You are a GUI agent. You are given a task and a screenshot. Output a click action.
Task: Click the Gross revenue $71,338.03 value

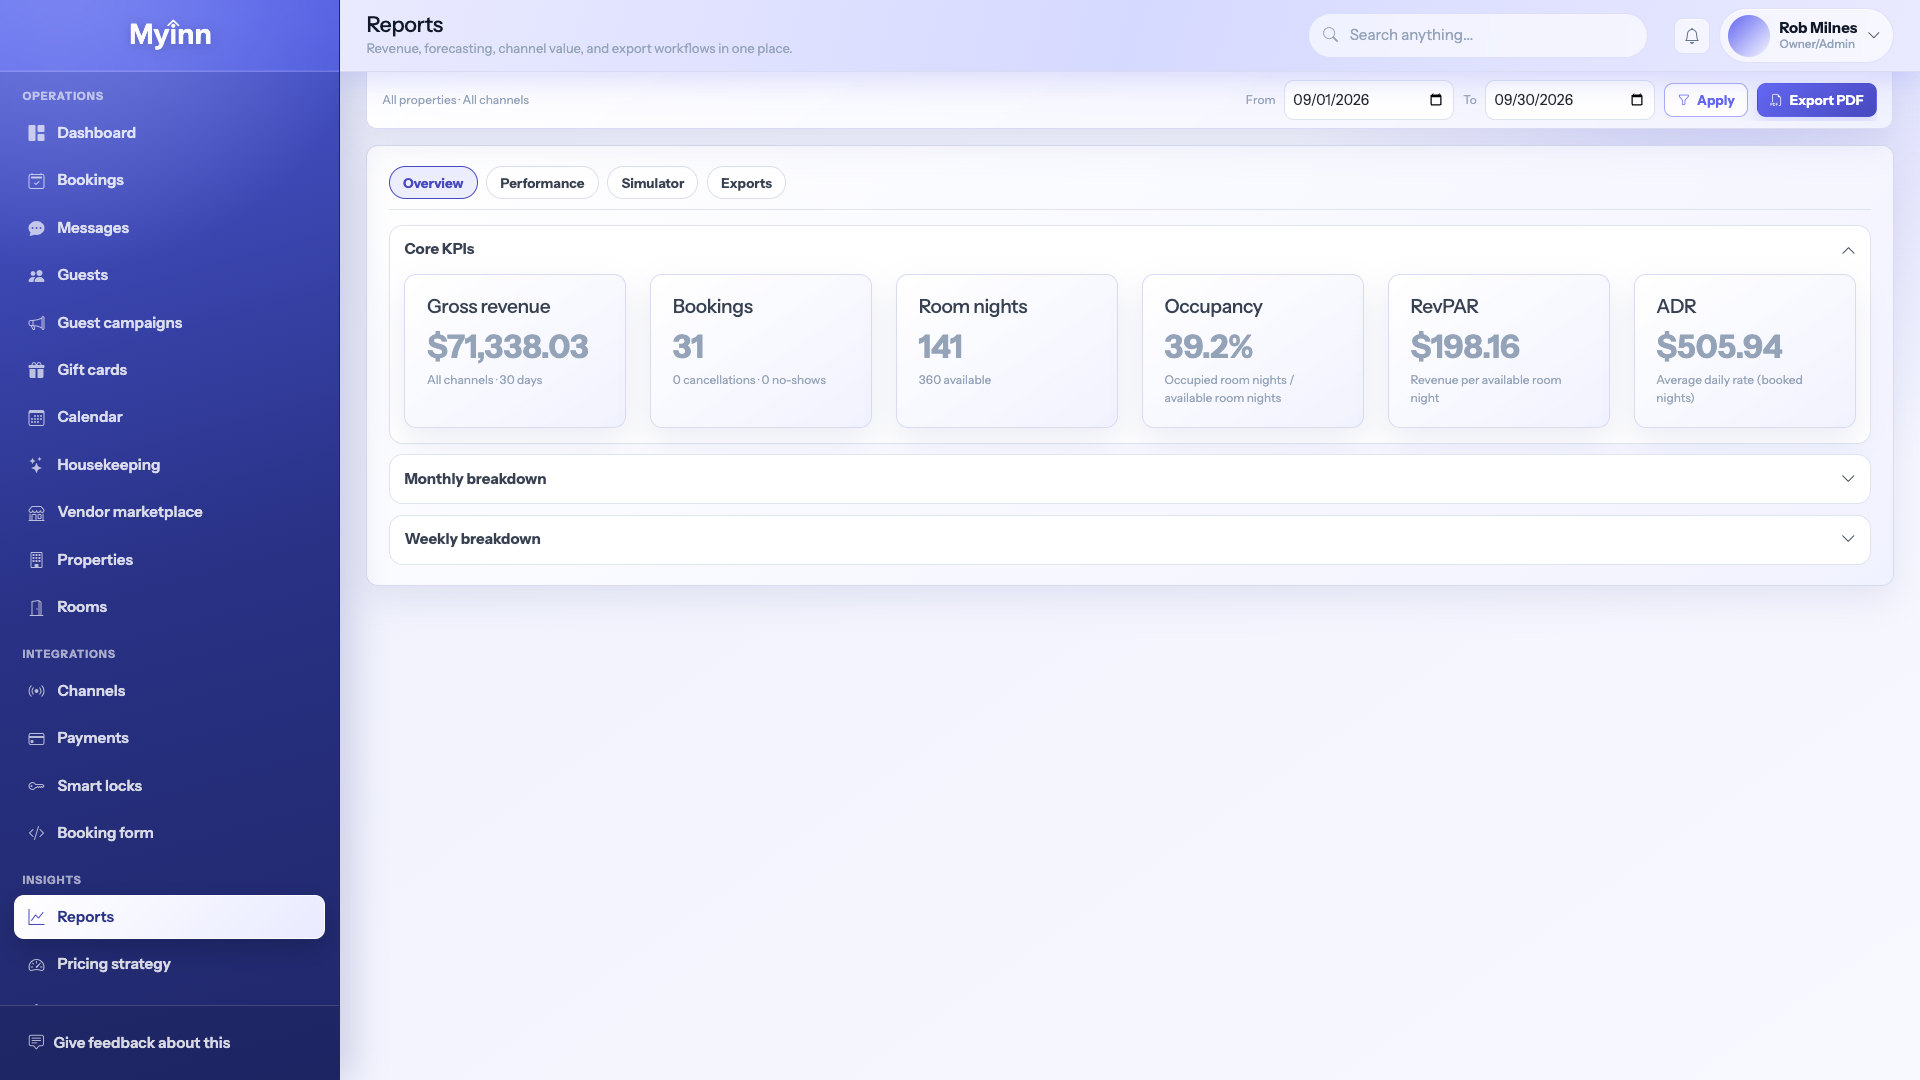[507, 347]
